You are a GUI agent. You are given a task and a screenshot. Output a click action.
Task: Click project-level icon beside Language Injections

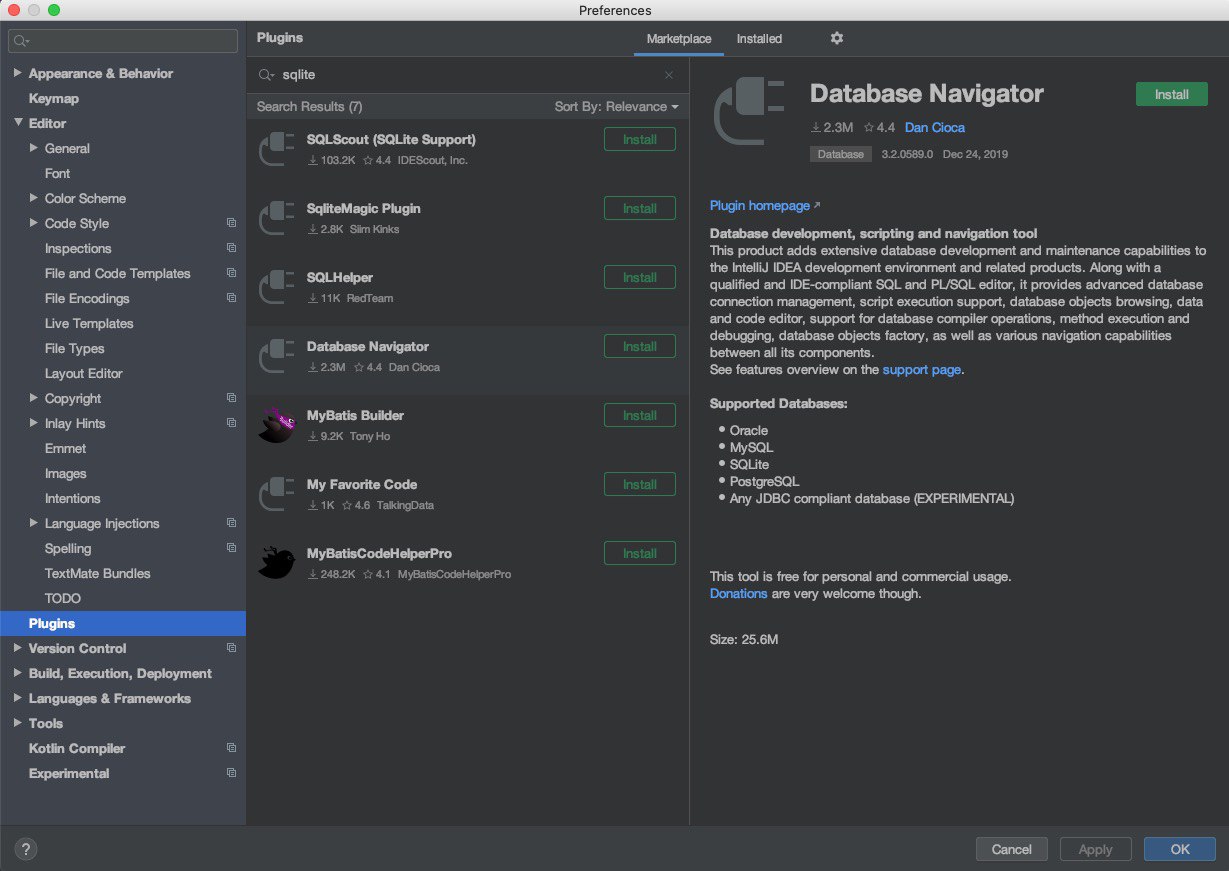(231, 523)
